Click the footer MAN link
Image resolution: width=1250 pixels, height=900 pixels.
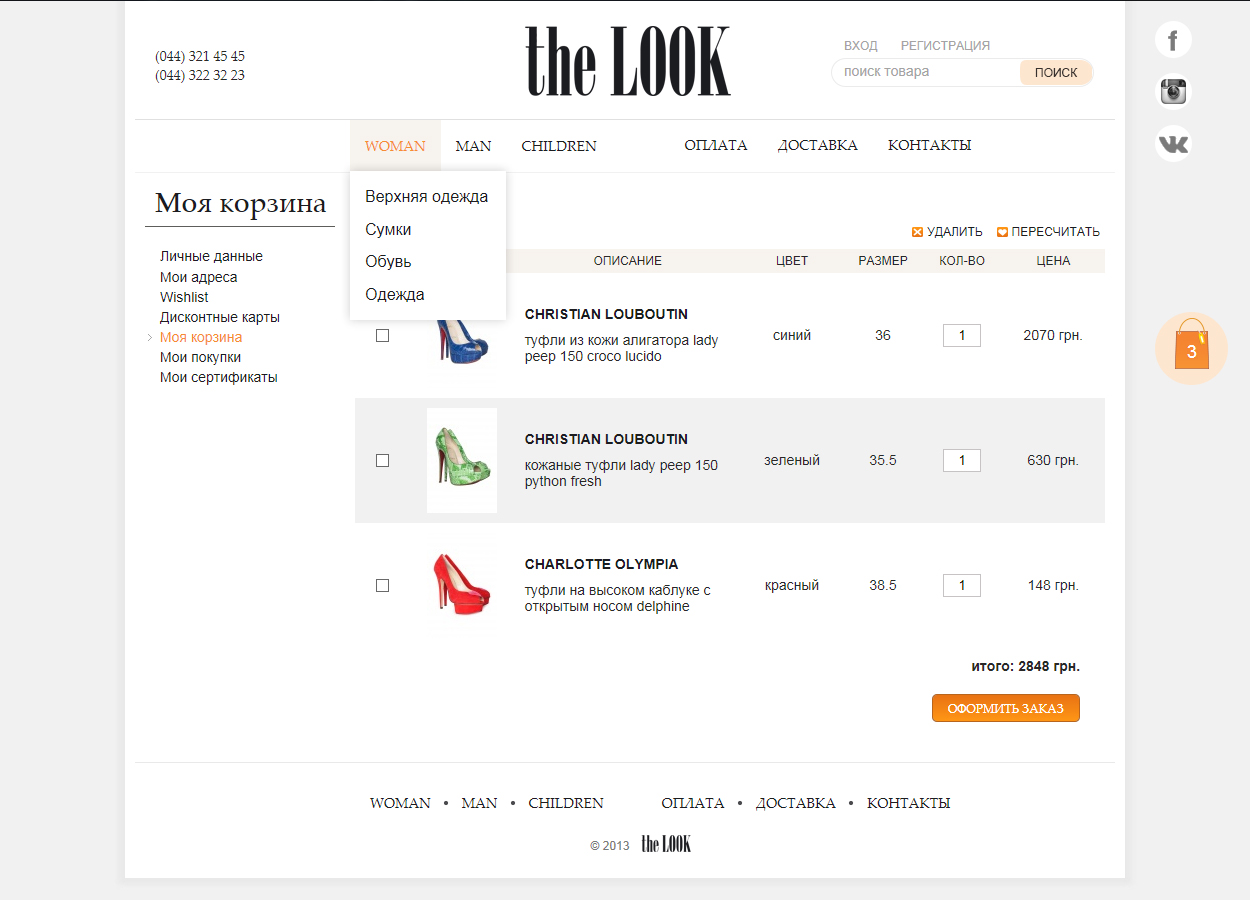[x=479, y=804]
